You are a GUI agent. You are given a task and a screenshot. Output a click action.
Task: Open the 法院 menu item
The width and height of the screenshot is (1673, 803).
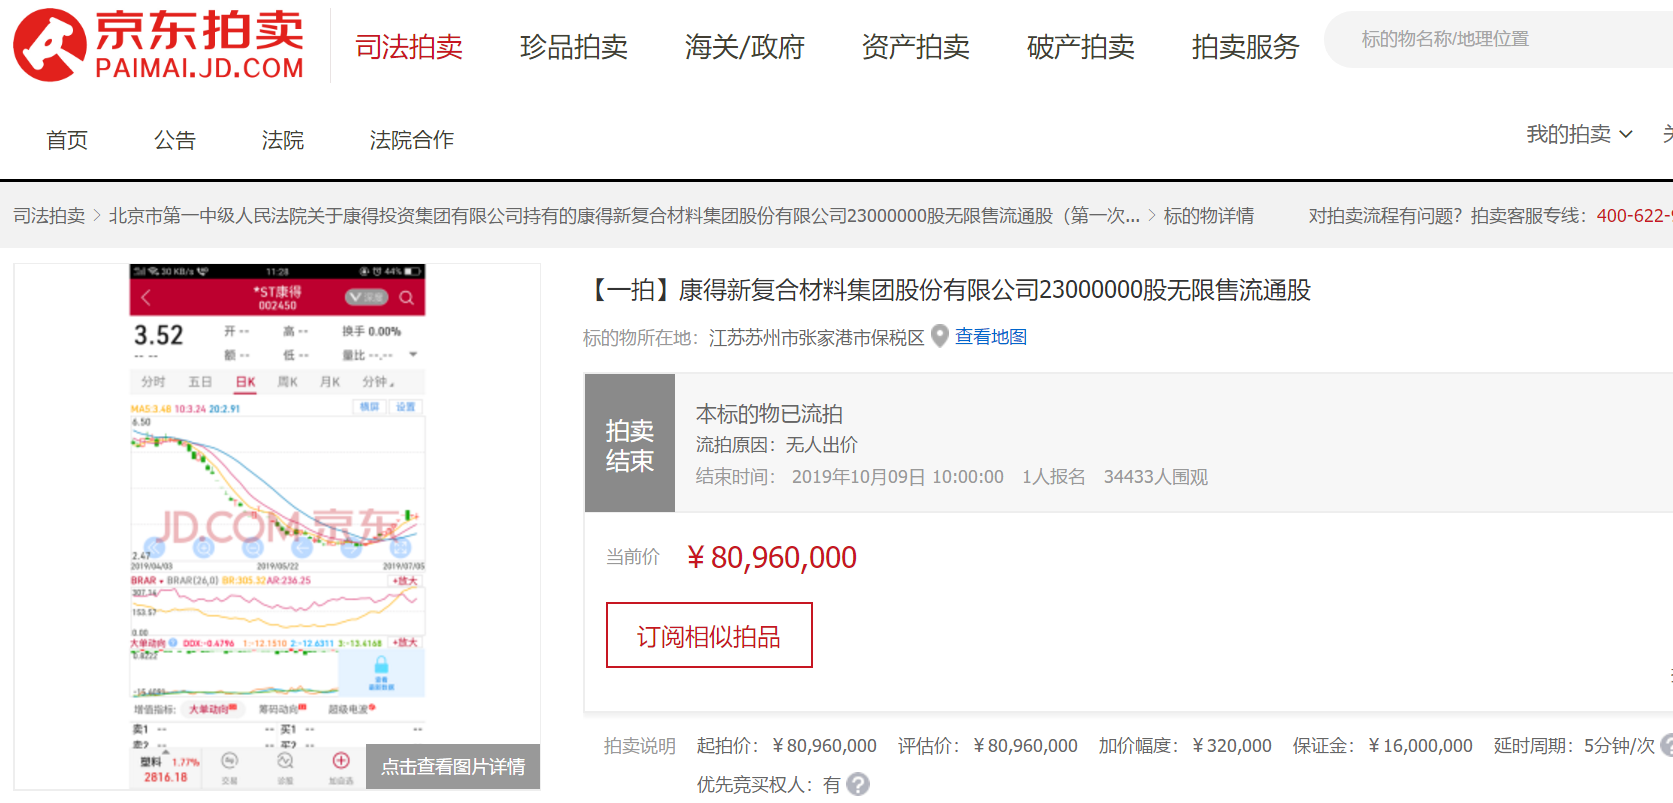[283, 140]
